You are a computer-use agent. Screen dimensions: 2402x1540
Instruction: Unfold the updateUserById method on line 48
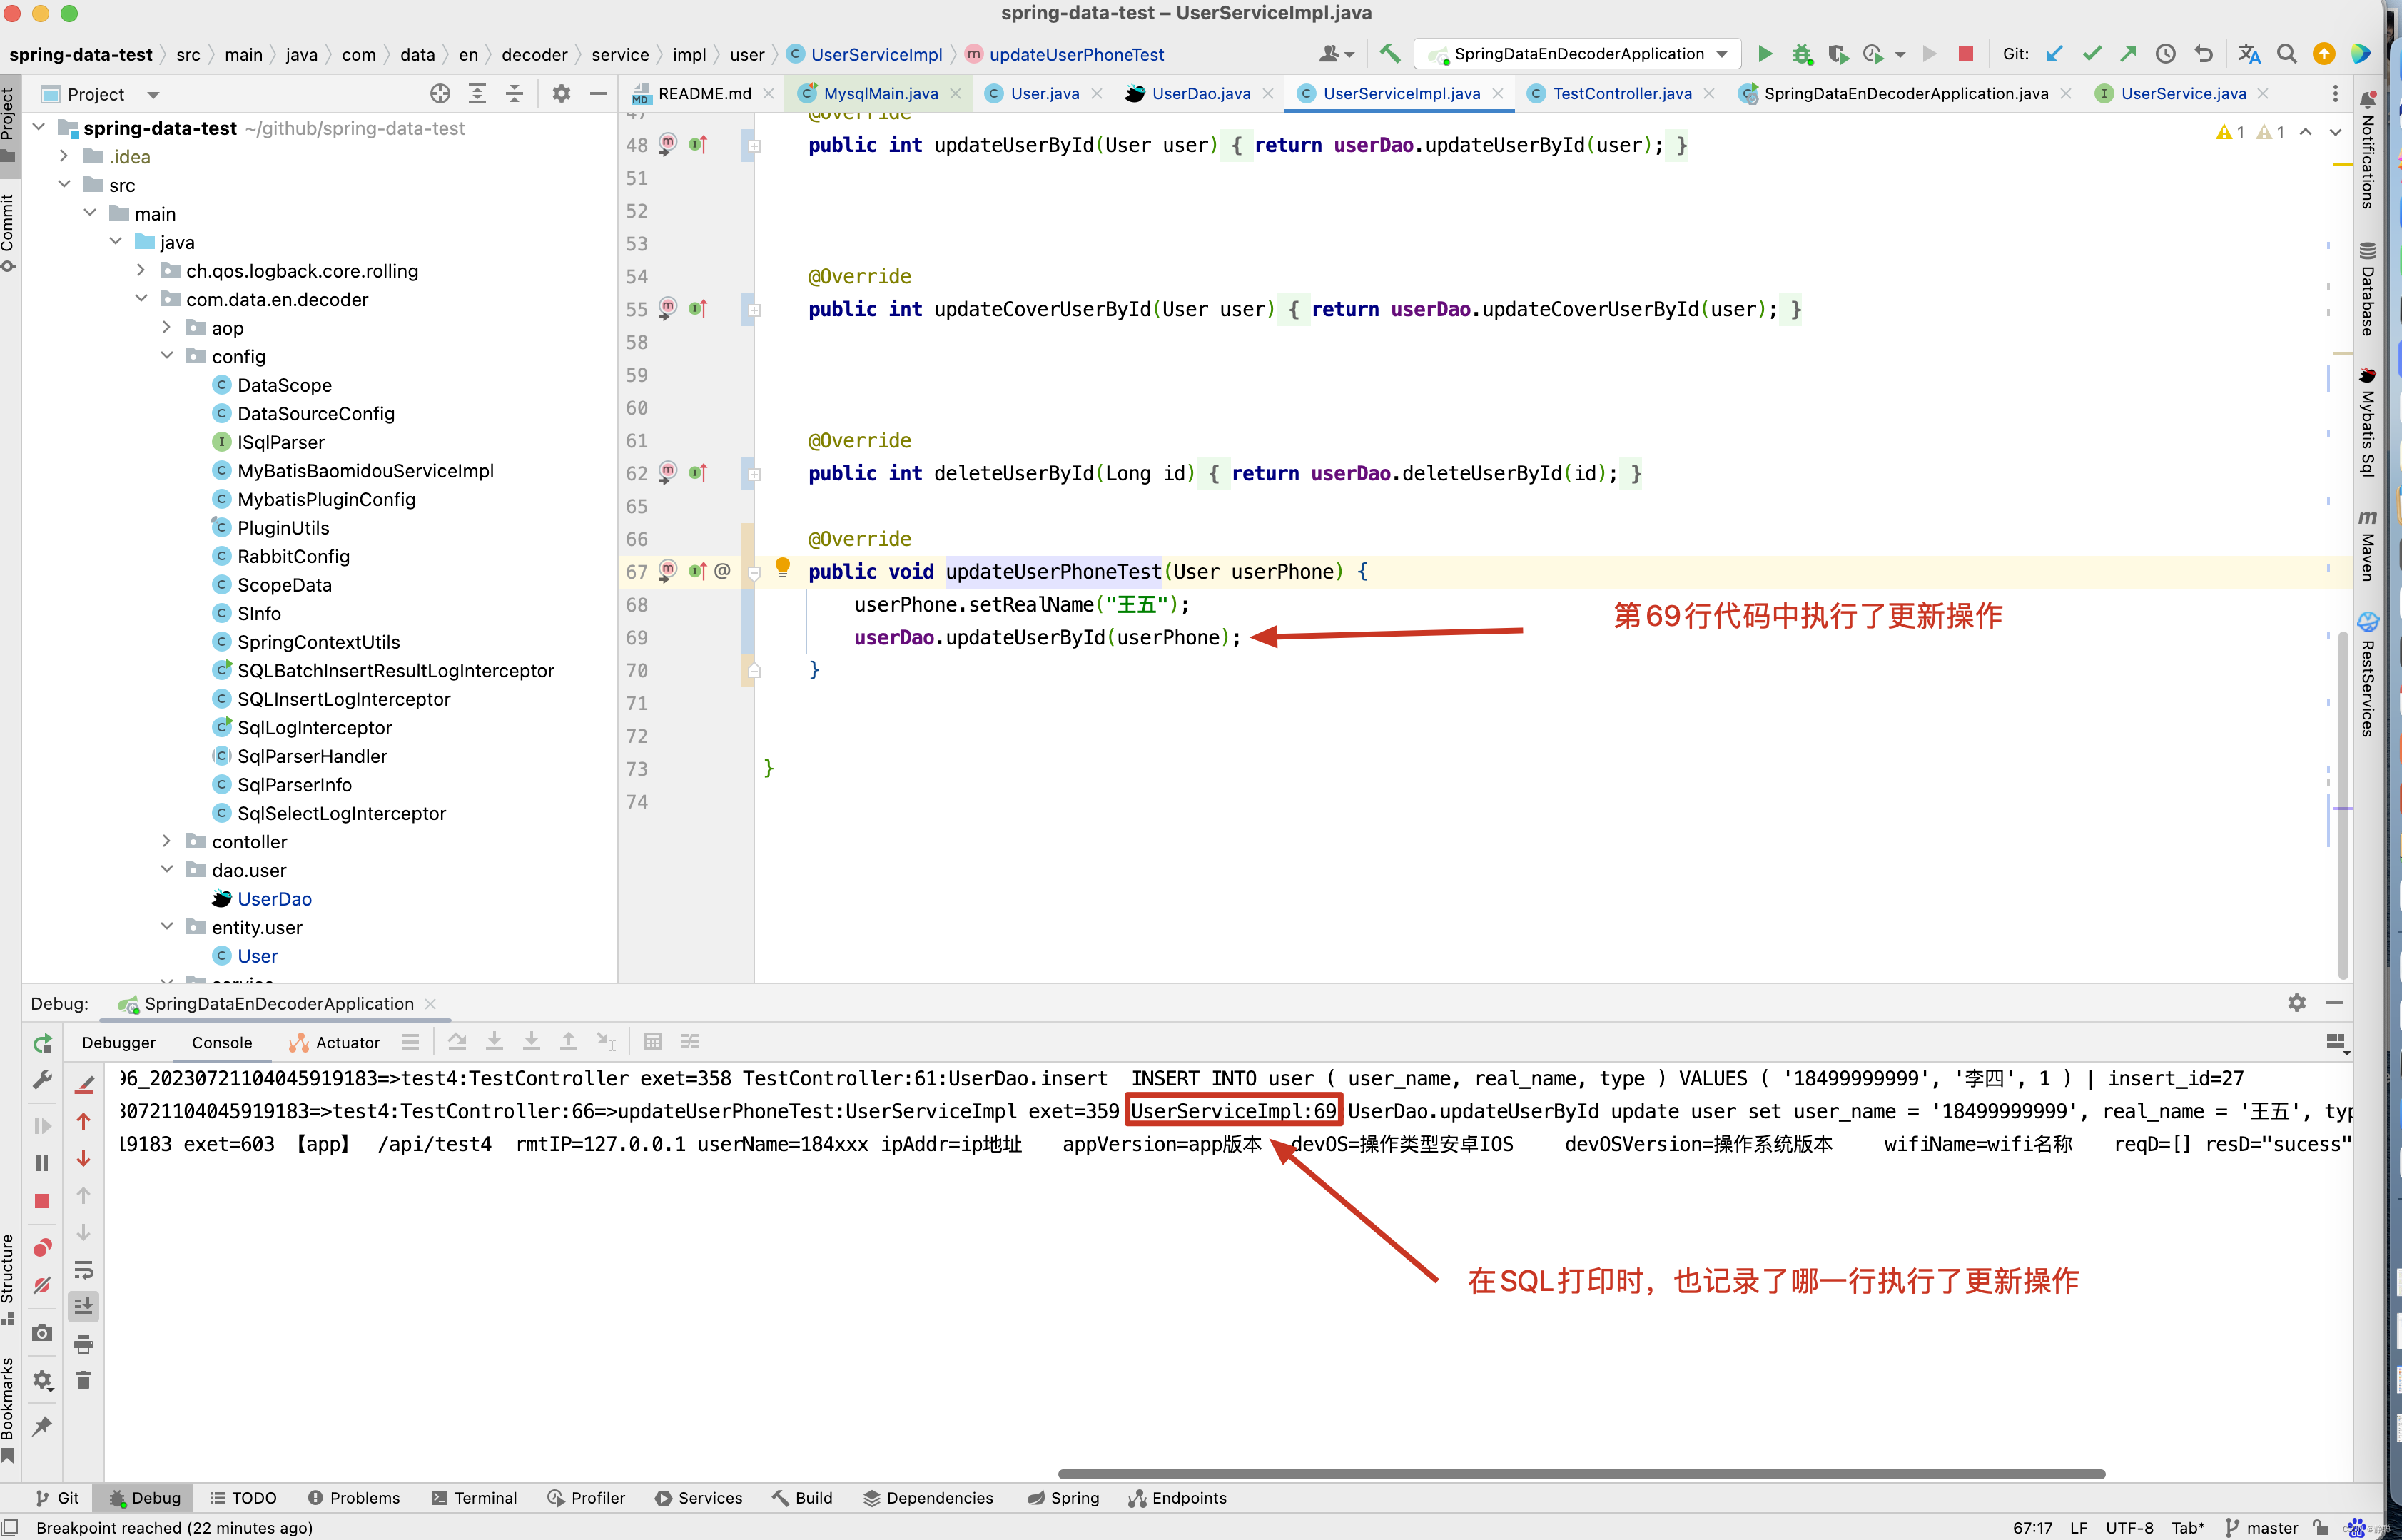[x=755, y=146]
